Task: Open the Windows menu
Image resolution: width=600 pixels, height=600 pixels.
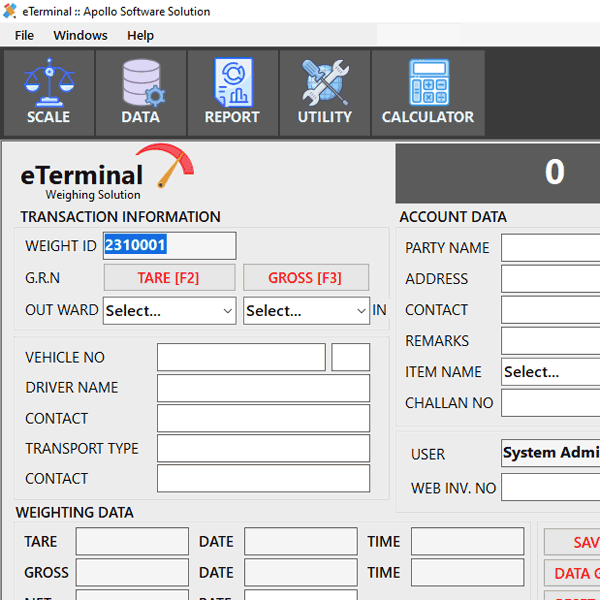Action: pos(80,36)
